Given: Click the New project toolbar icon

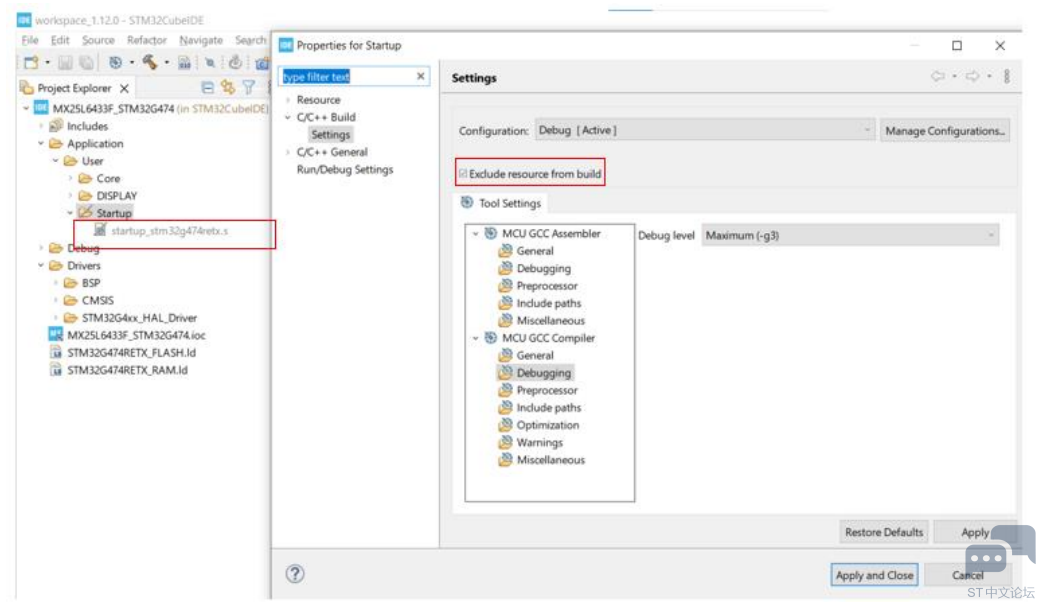Looking at the screenshot, I should pos(31,63).
